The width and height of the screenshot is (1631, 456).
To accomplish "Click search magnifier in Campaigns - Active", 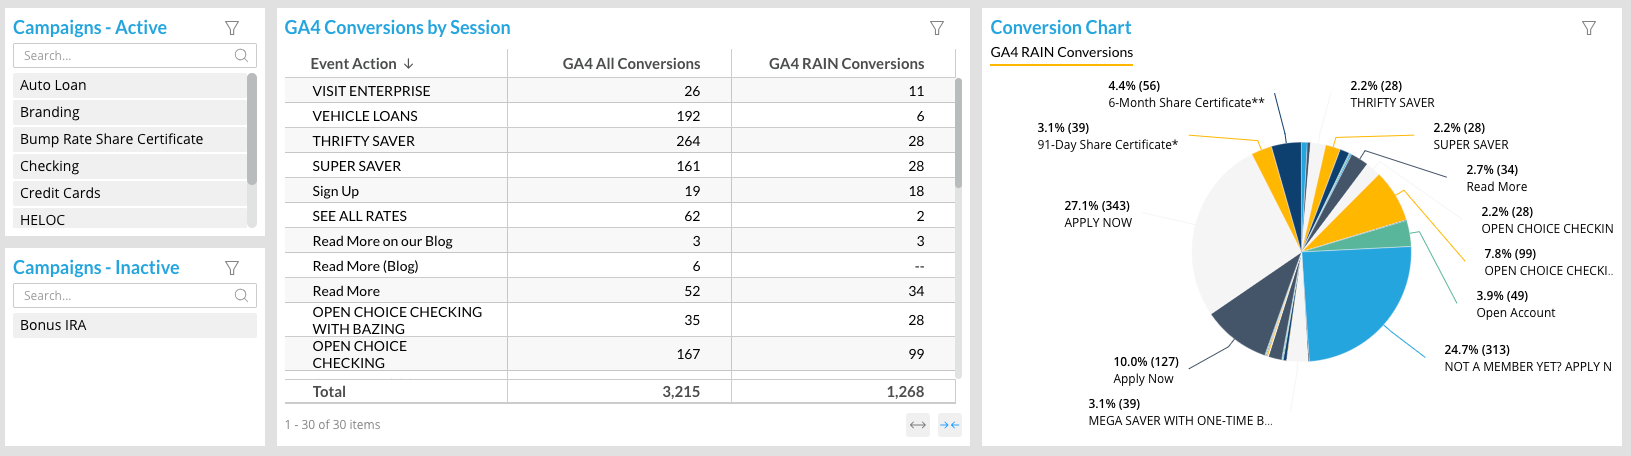I will [241, 56].
